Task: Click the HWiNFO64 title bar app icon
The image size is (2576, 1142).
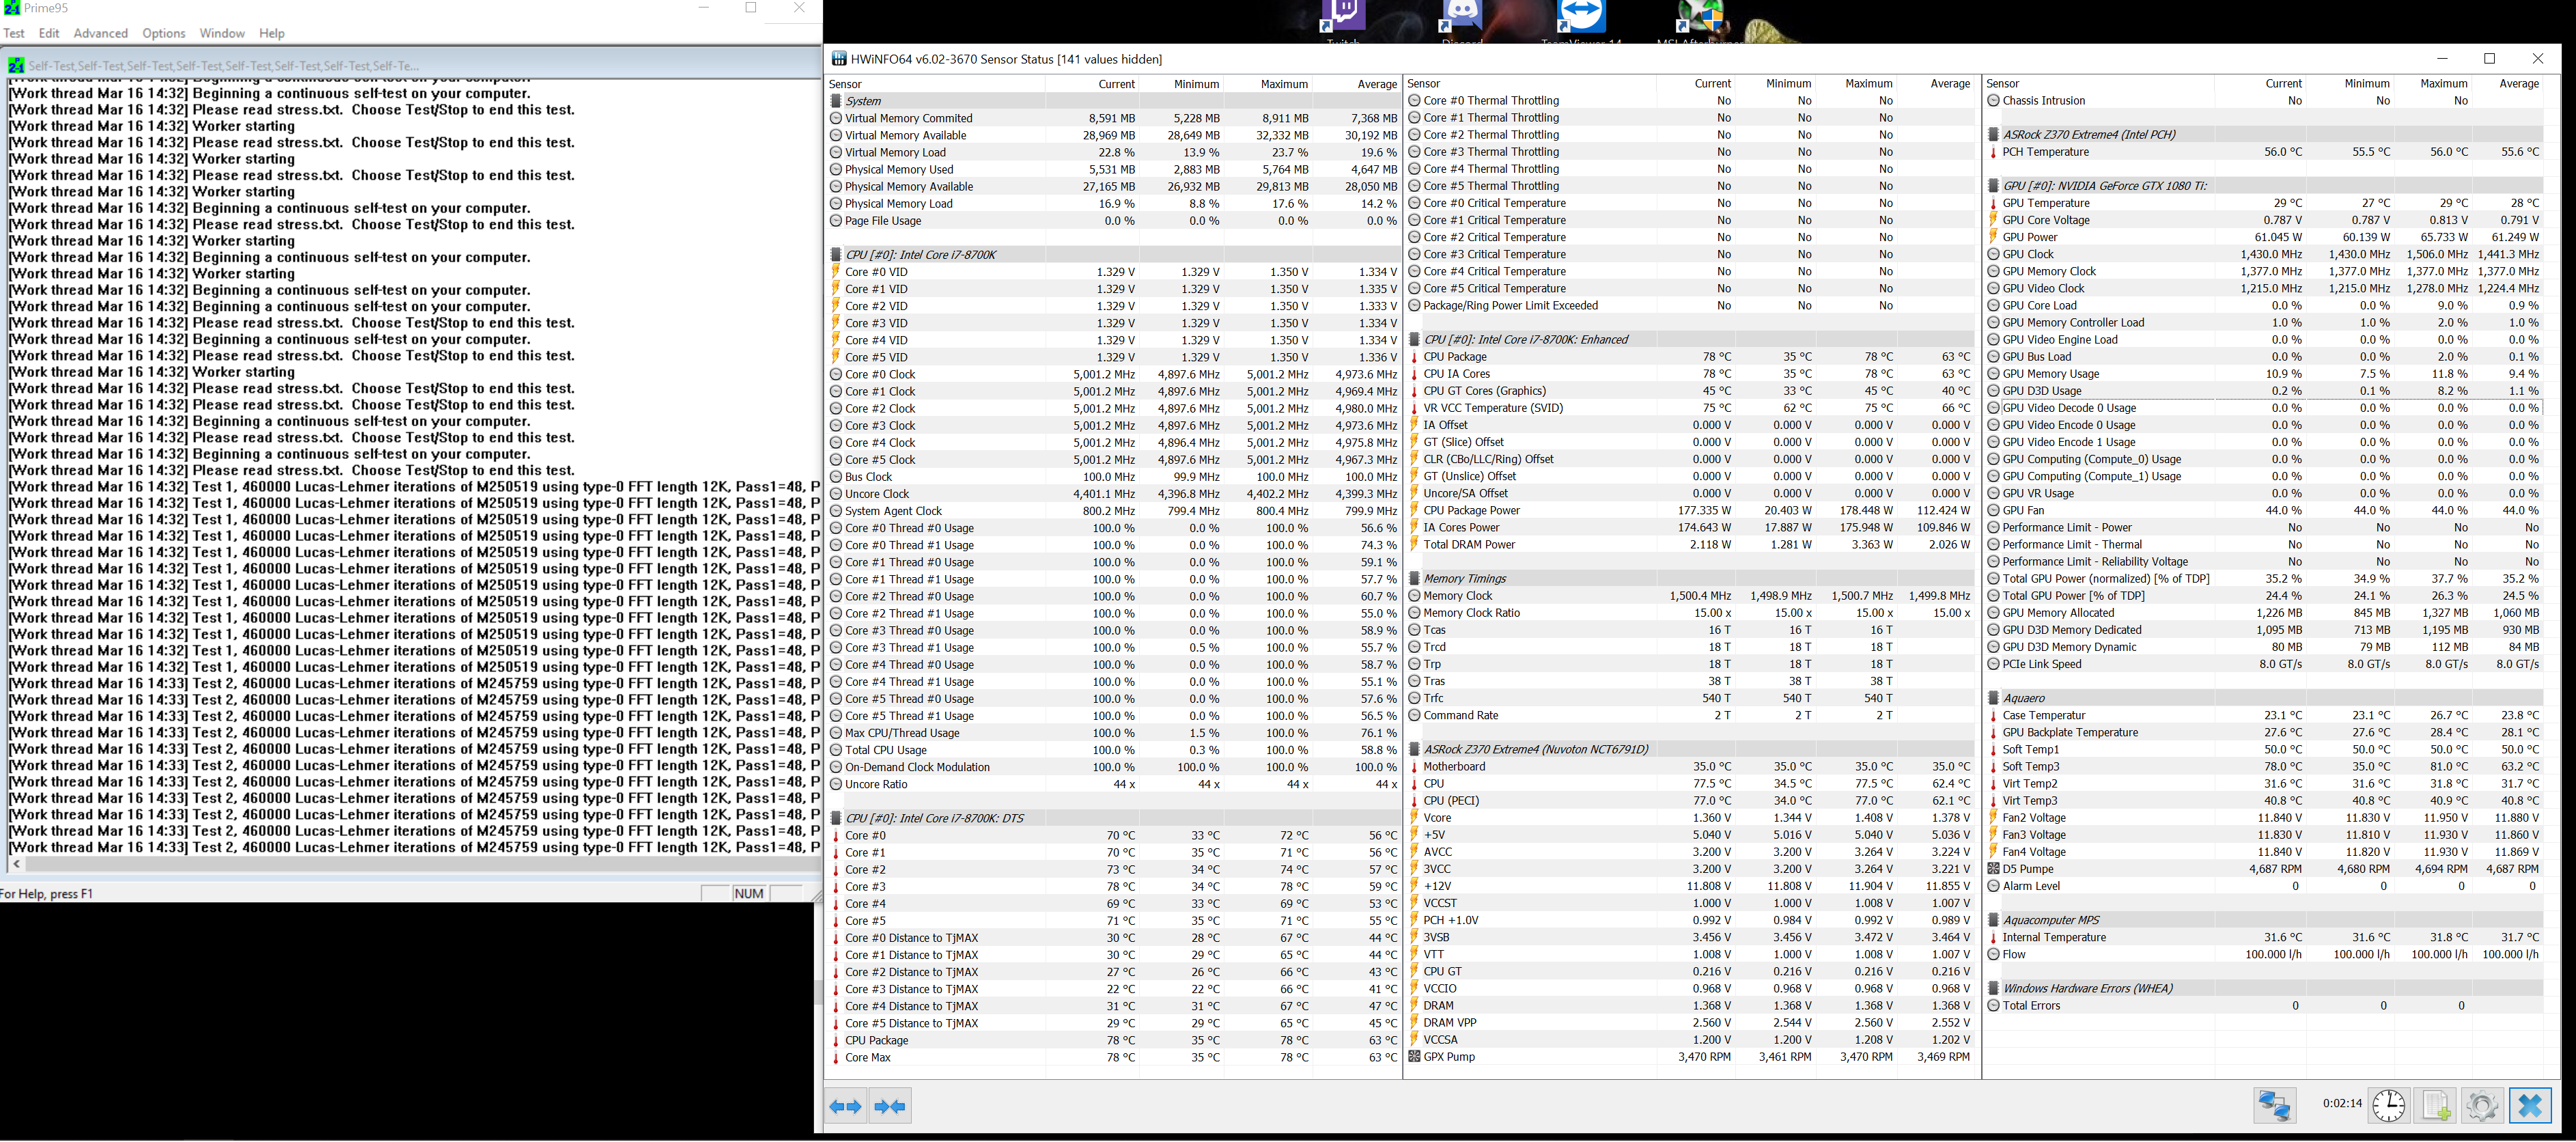Action: pyautogui.click(x=839, y=59)
